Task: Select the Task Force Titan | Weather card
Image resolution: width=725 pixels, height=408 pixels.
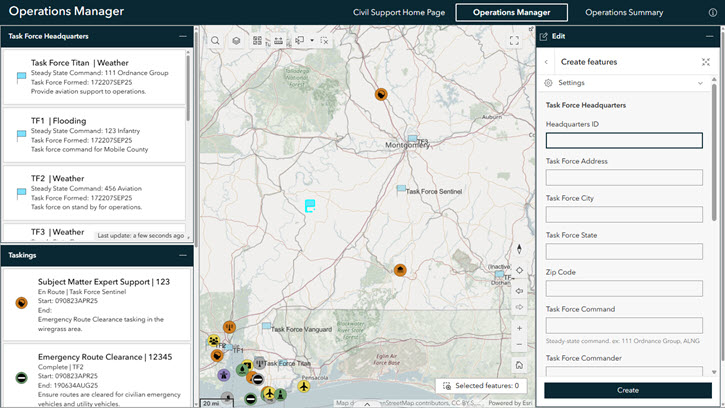Action: pos(94,77)
